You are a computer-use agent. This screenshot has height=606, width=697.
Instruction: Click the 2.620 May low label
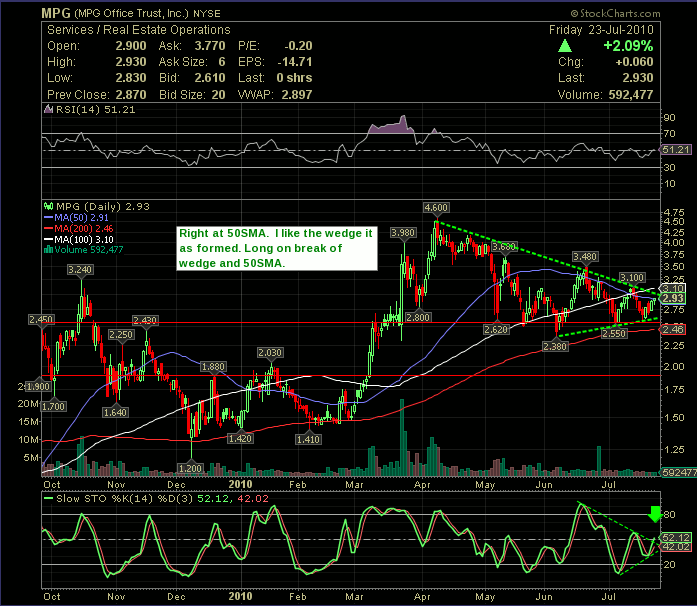point(496,329)
